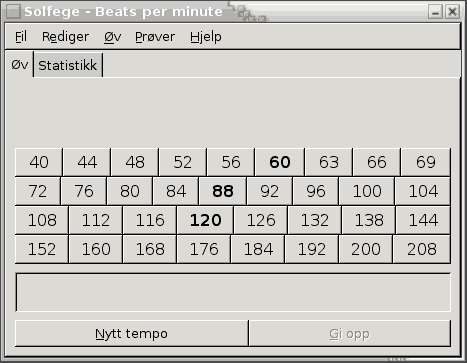Screen dimensions: 467x363
Task: Choose tempo 40 button
Action: pyautogui.click(x=39, y=162)
